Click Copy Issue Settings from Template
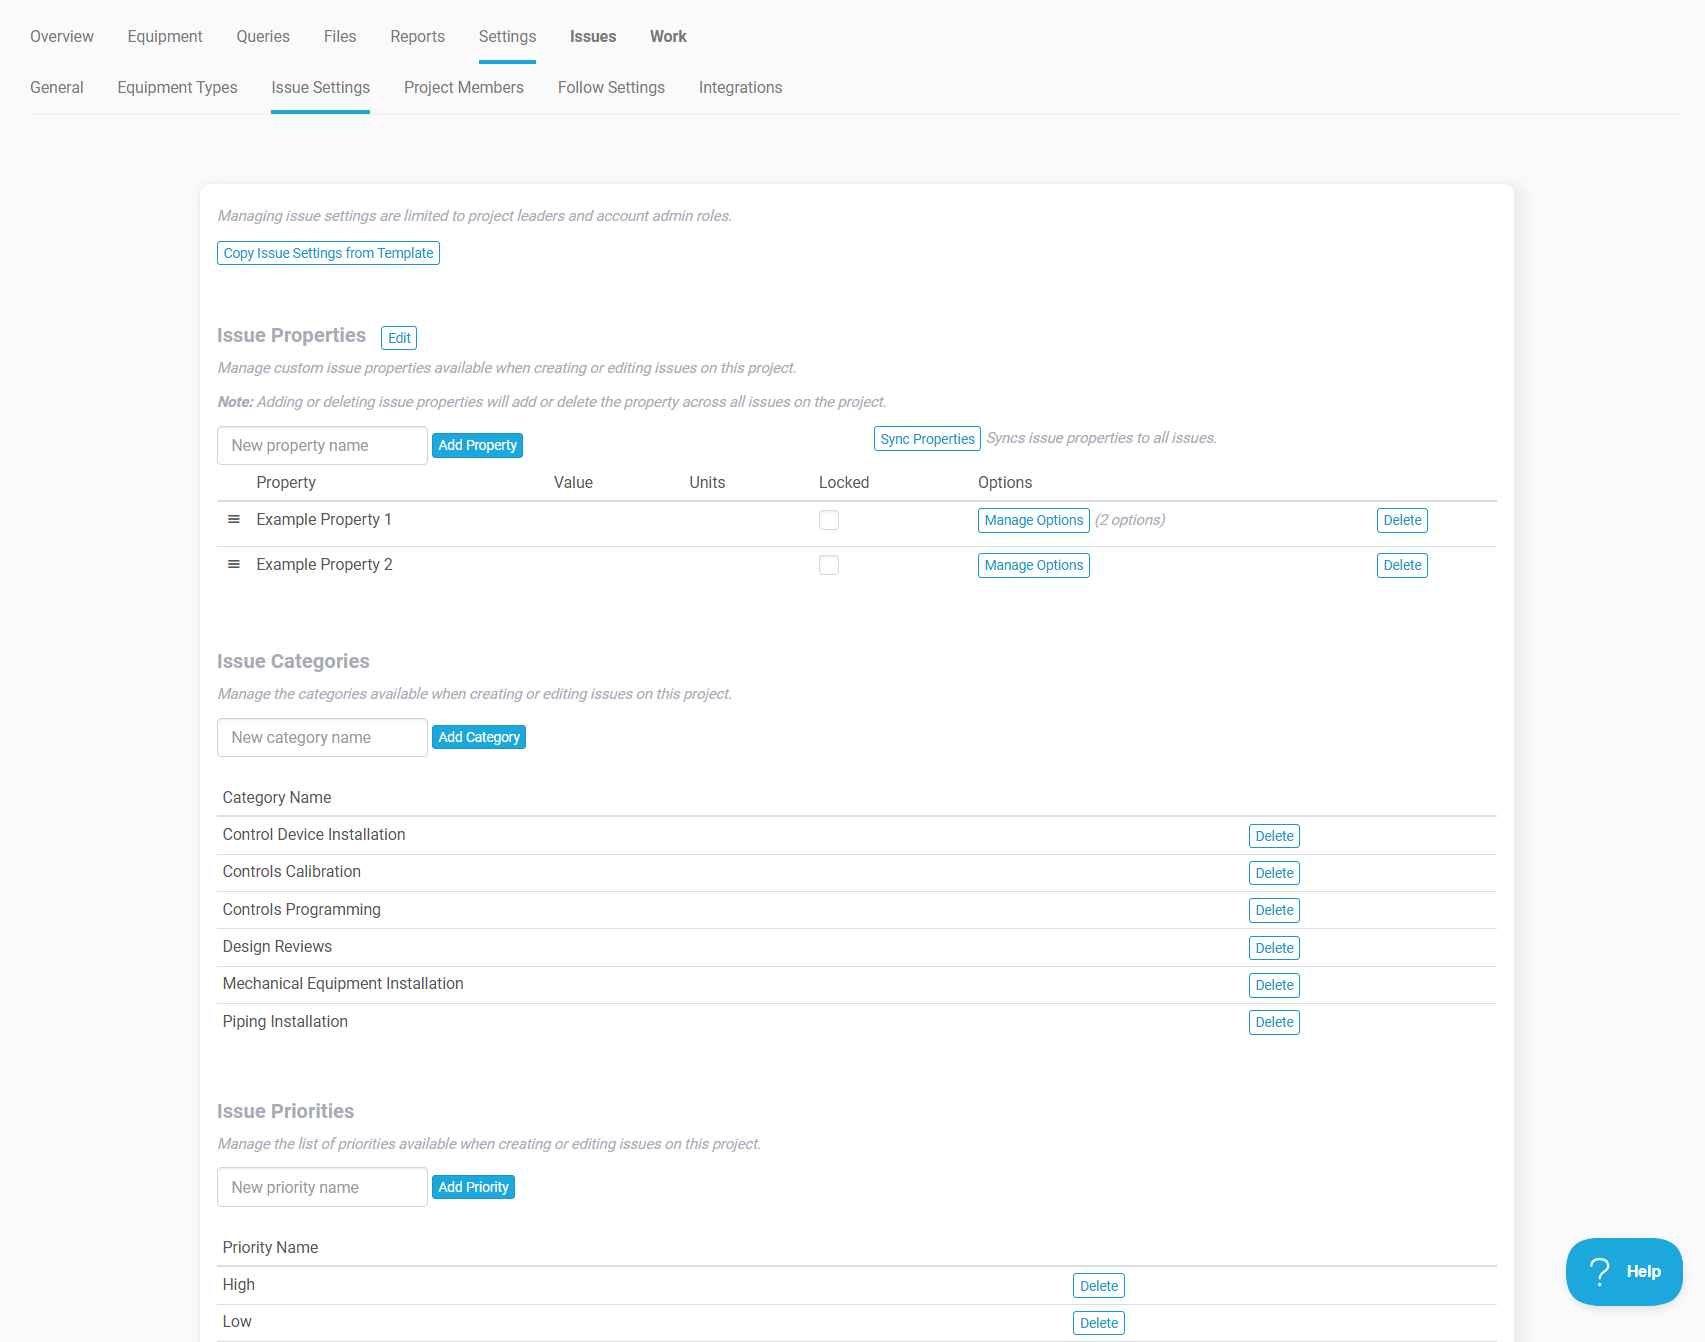This screenshot has width=1705, height=1342. (x=328, y=253)
